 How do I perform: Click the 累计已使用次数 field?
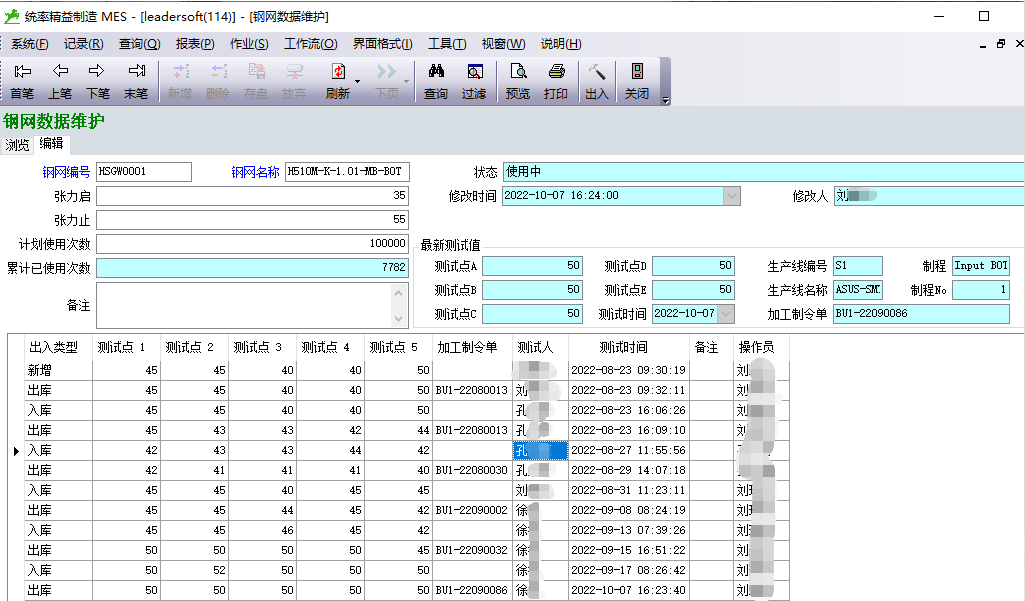point(252,267)
